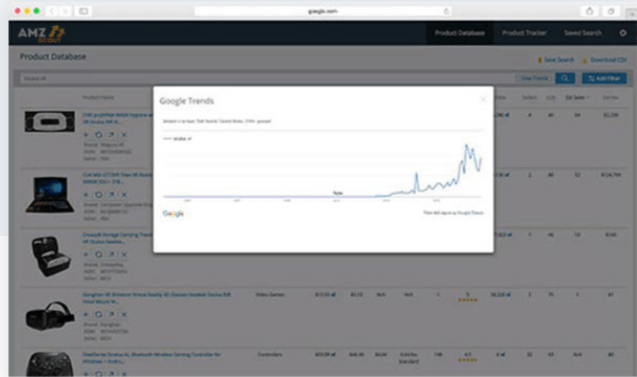The height and width of the screenshot is (377, 637).
Task: Open the laptop product thumbnail
Action: click(x=50, y=194)
